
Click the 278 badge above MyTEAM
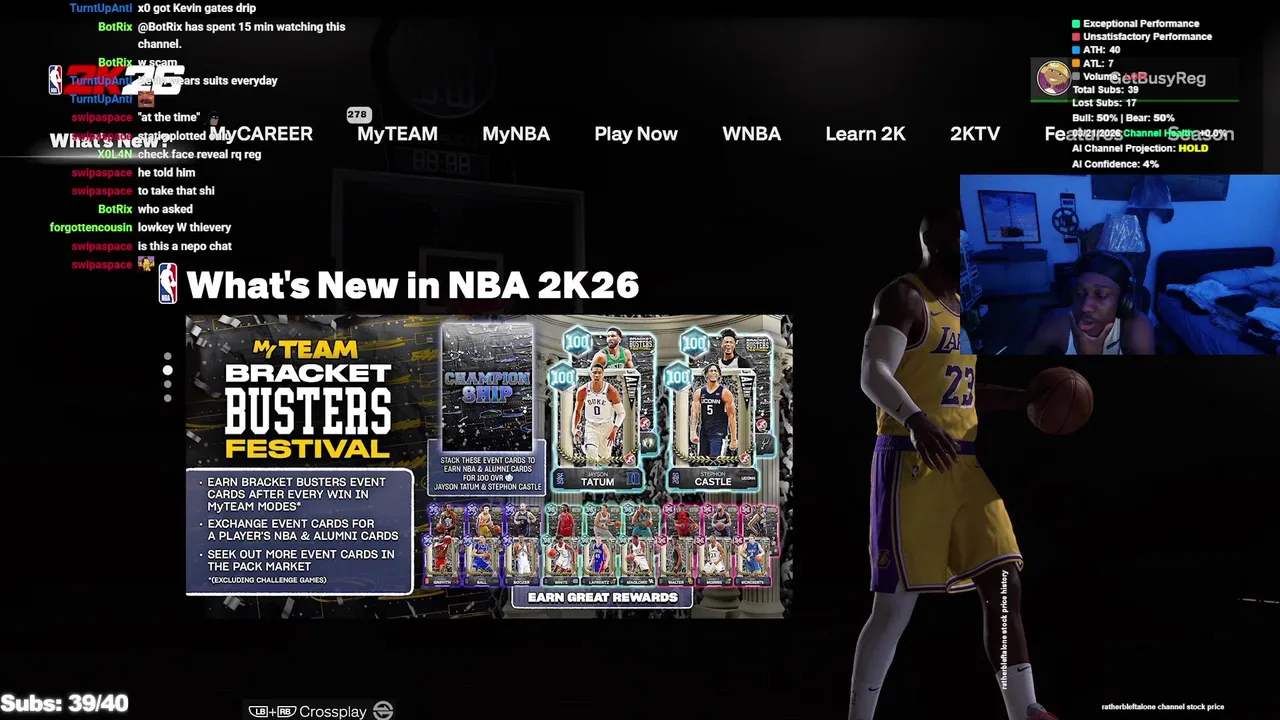click(x=358, y=115)
